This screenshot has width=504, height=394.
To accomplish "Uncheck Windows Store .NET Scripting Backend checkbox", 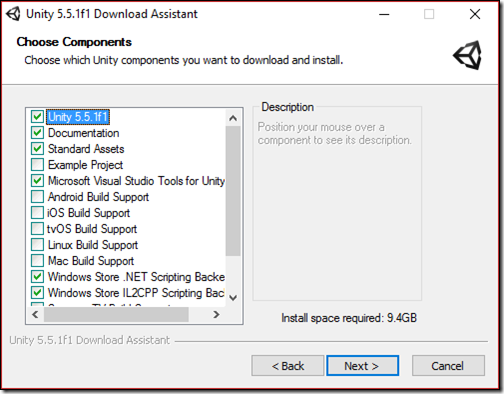I will (x=37, y=277).
